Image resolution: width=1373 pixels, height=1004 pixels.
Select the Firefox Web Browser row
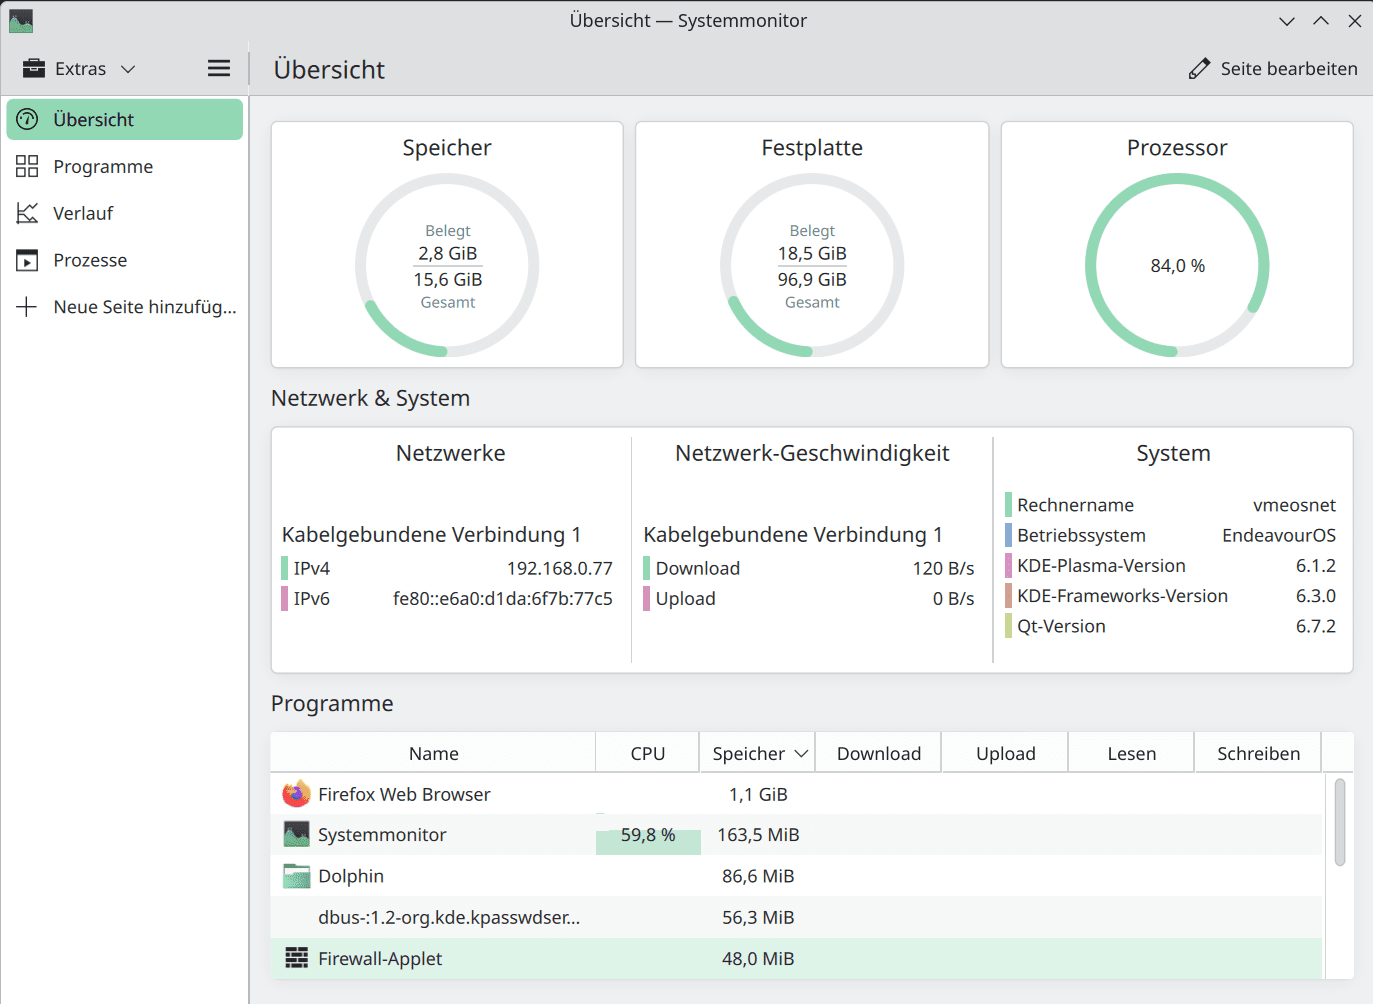tap(796, 794)
